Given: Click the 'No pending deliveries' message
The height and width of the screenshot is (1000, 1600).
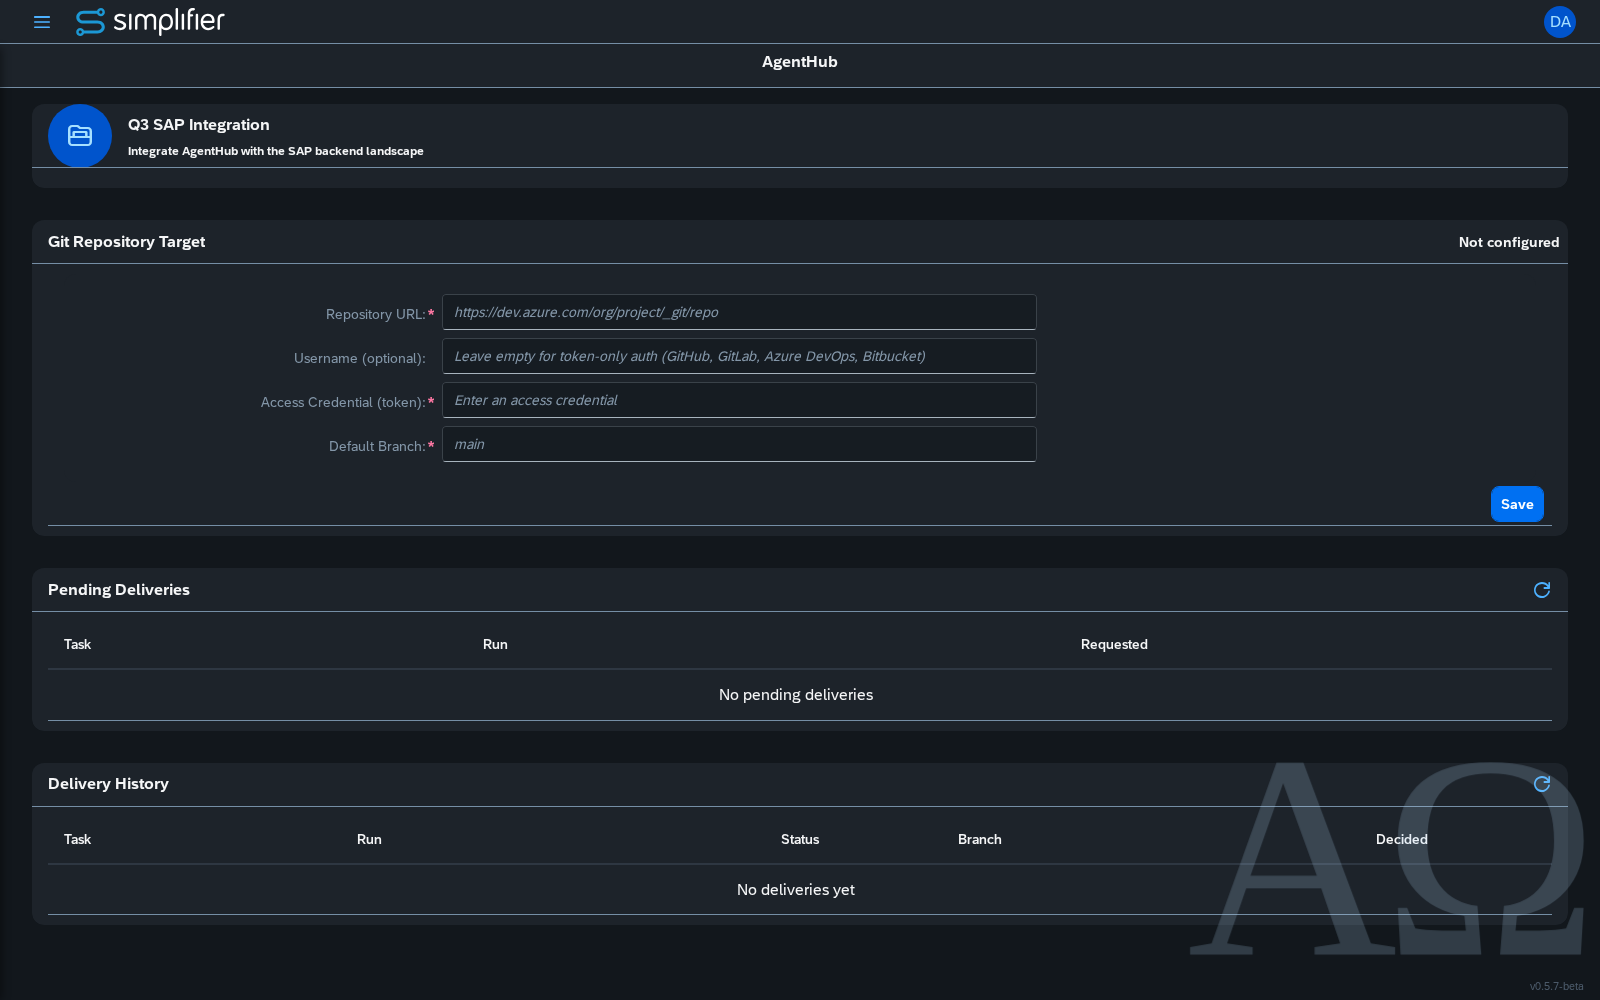Looking at the screenshot, I should 796,695.
